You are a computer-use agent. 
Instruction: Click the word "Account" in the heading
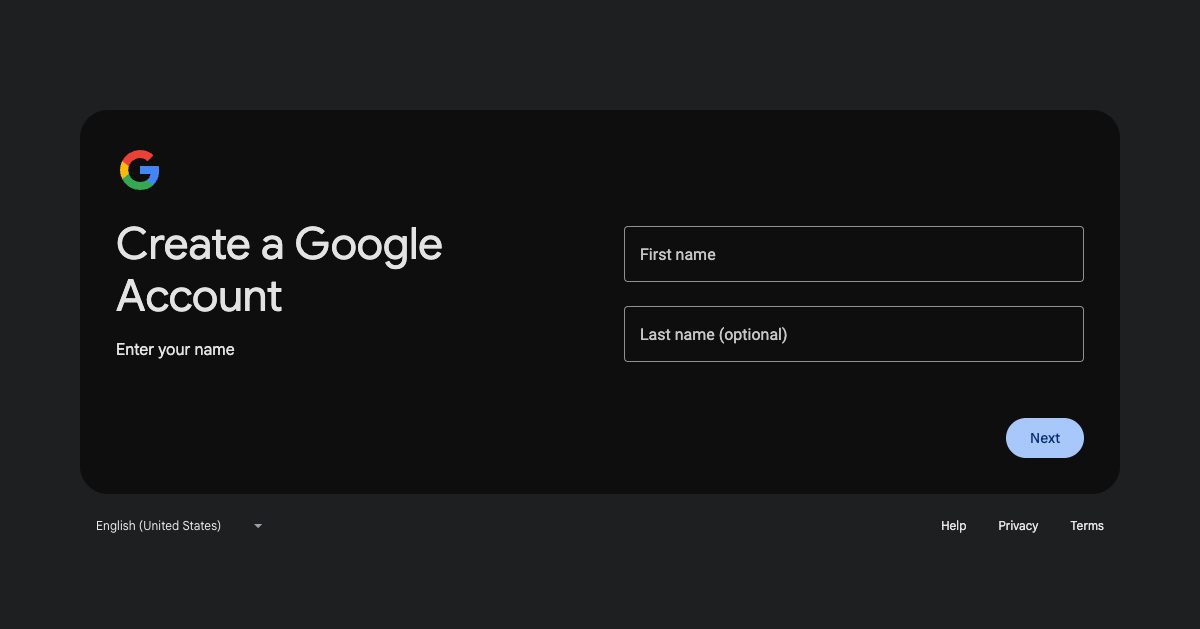(x=199, y=296)
